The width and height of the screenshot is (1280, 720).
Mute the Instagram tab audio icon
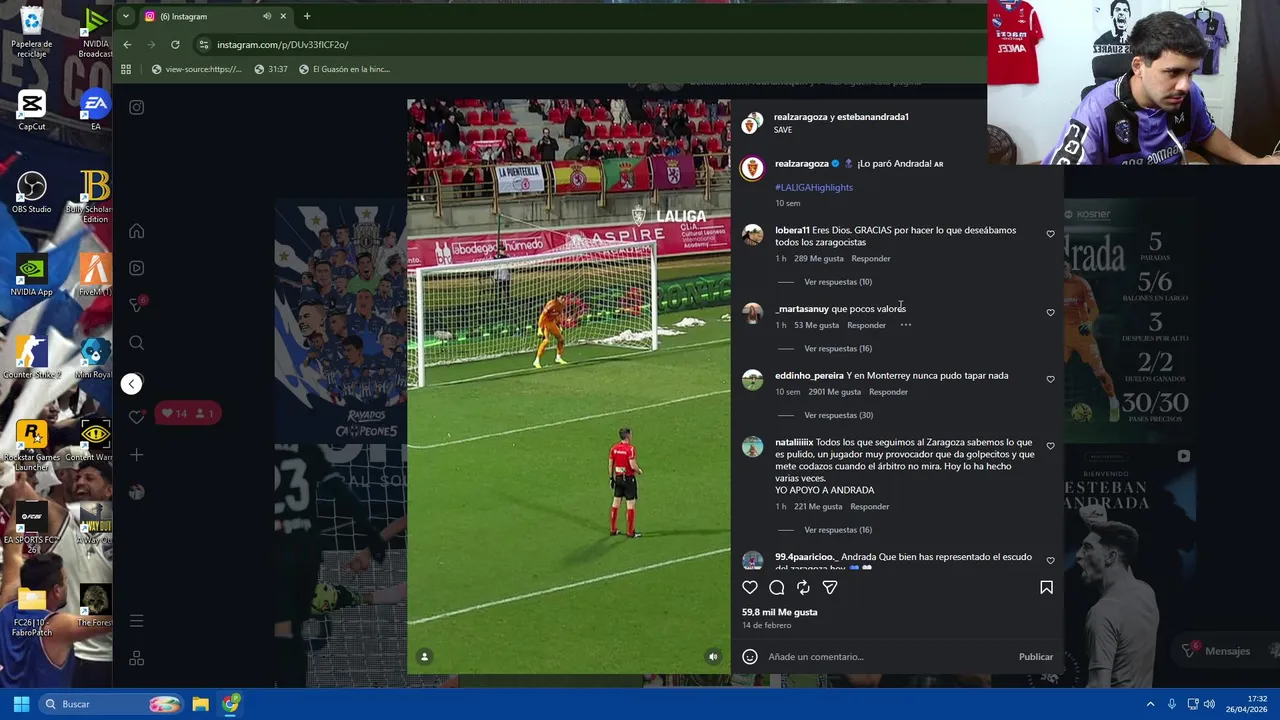point(267,16)
